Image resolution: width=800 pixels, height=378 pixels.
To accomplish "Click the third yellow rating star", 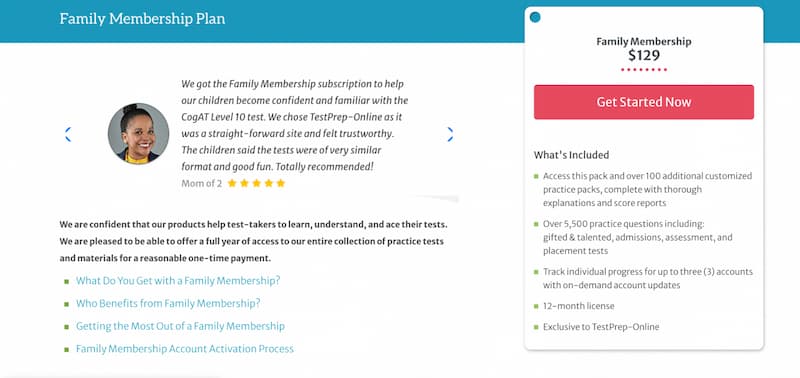I will [x=256, y=183].
